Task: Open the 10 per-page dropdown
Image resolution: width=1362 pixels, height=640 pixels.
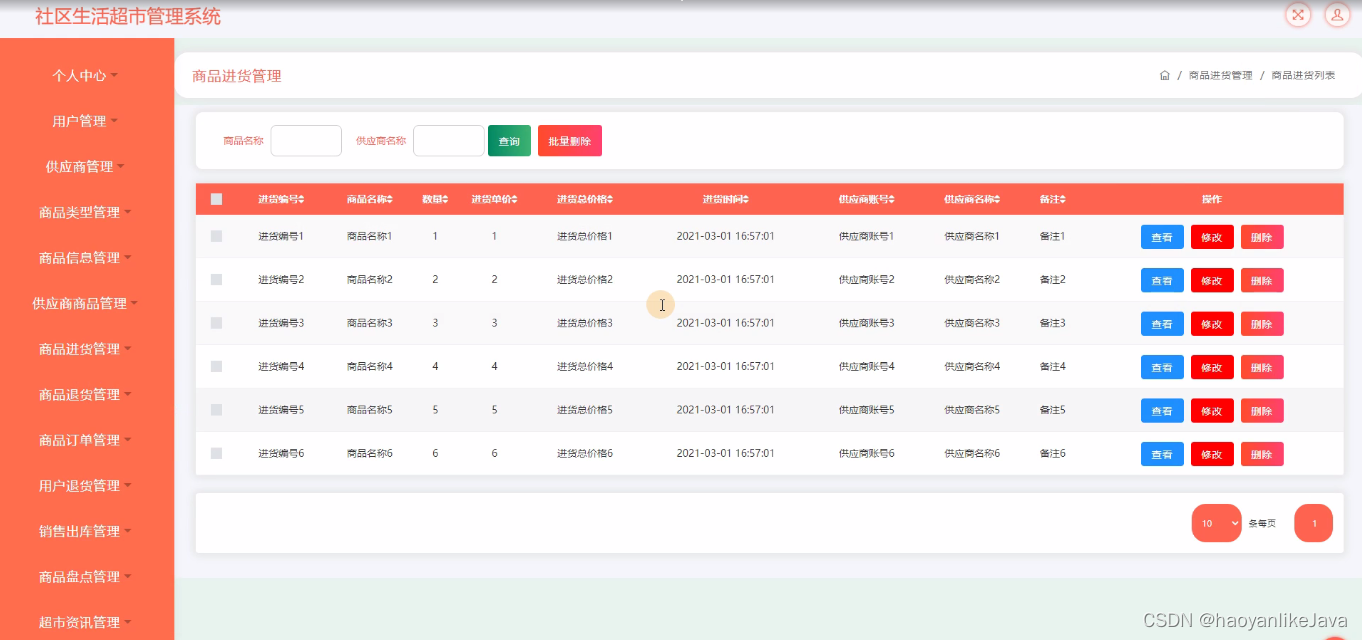Action: coord(1216,523)
